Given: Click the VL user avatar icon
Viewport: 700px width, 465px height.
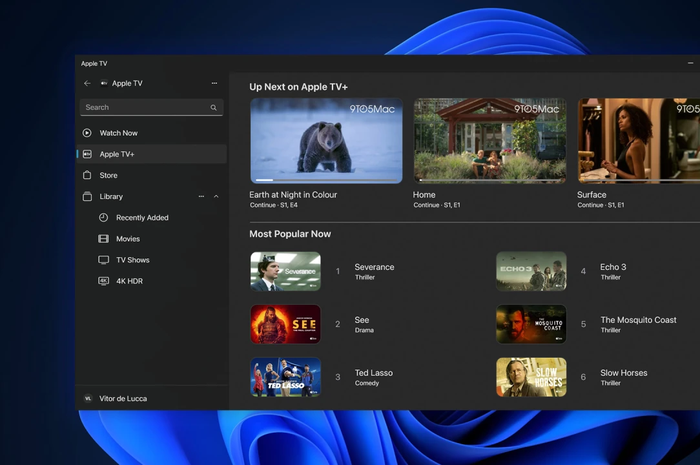Looking at the screenshot, I should click(x=88, y=399).
